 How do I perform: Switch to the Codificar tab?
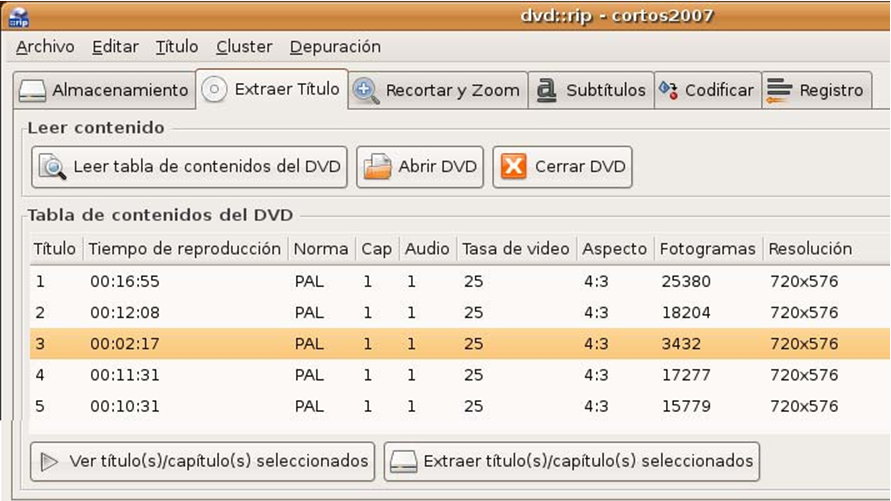[x=707, y=90]
